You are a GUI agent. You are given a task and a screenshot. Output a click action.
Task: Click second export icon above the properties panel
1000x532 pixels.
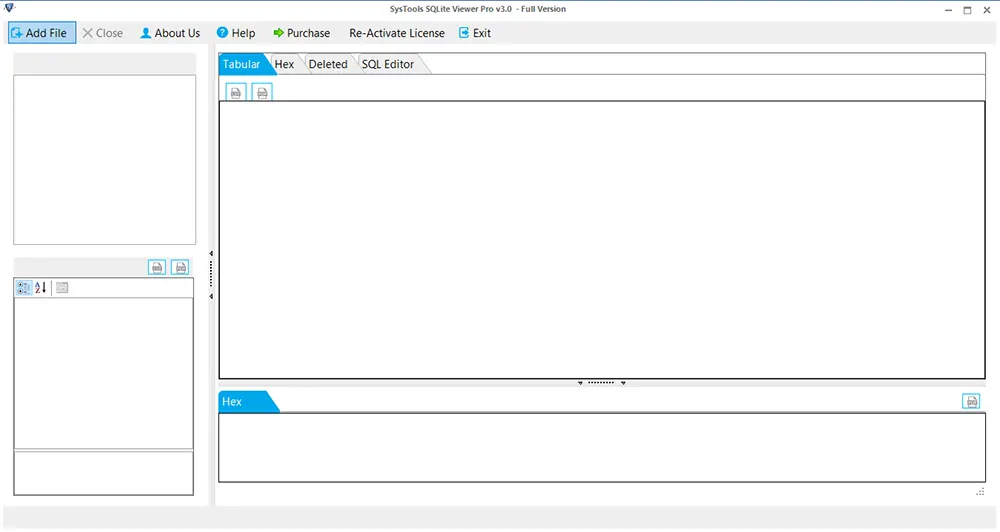coord(180,267)
